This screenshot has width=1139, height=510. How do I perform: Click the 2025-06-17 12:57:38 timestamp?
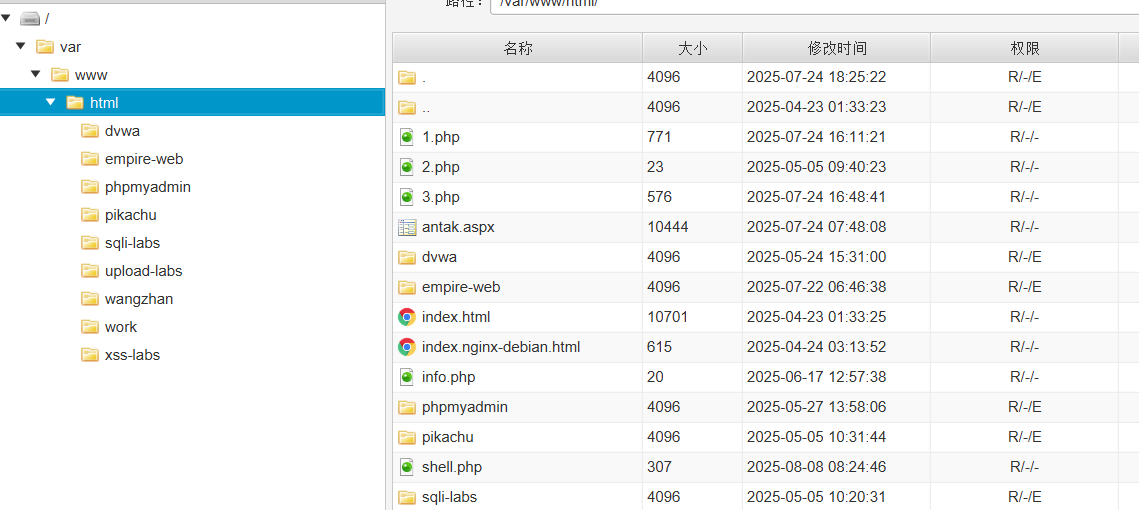coord(816,377)
